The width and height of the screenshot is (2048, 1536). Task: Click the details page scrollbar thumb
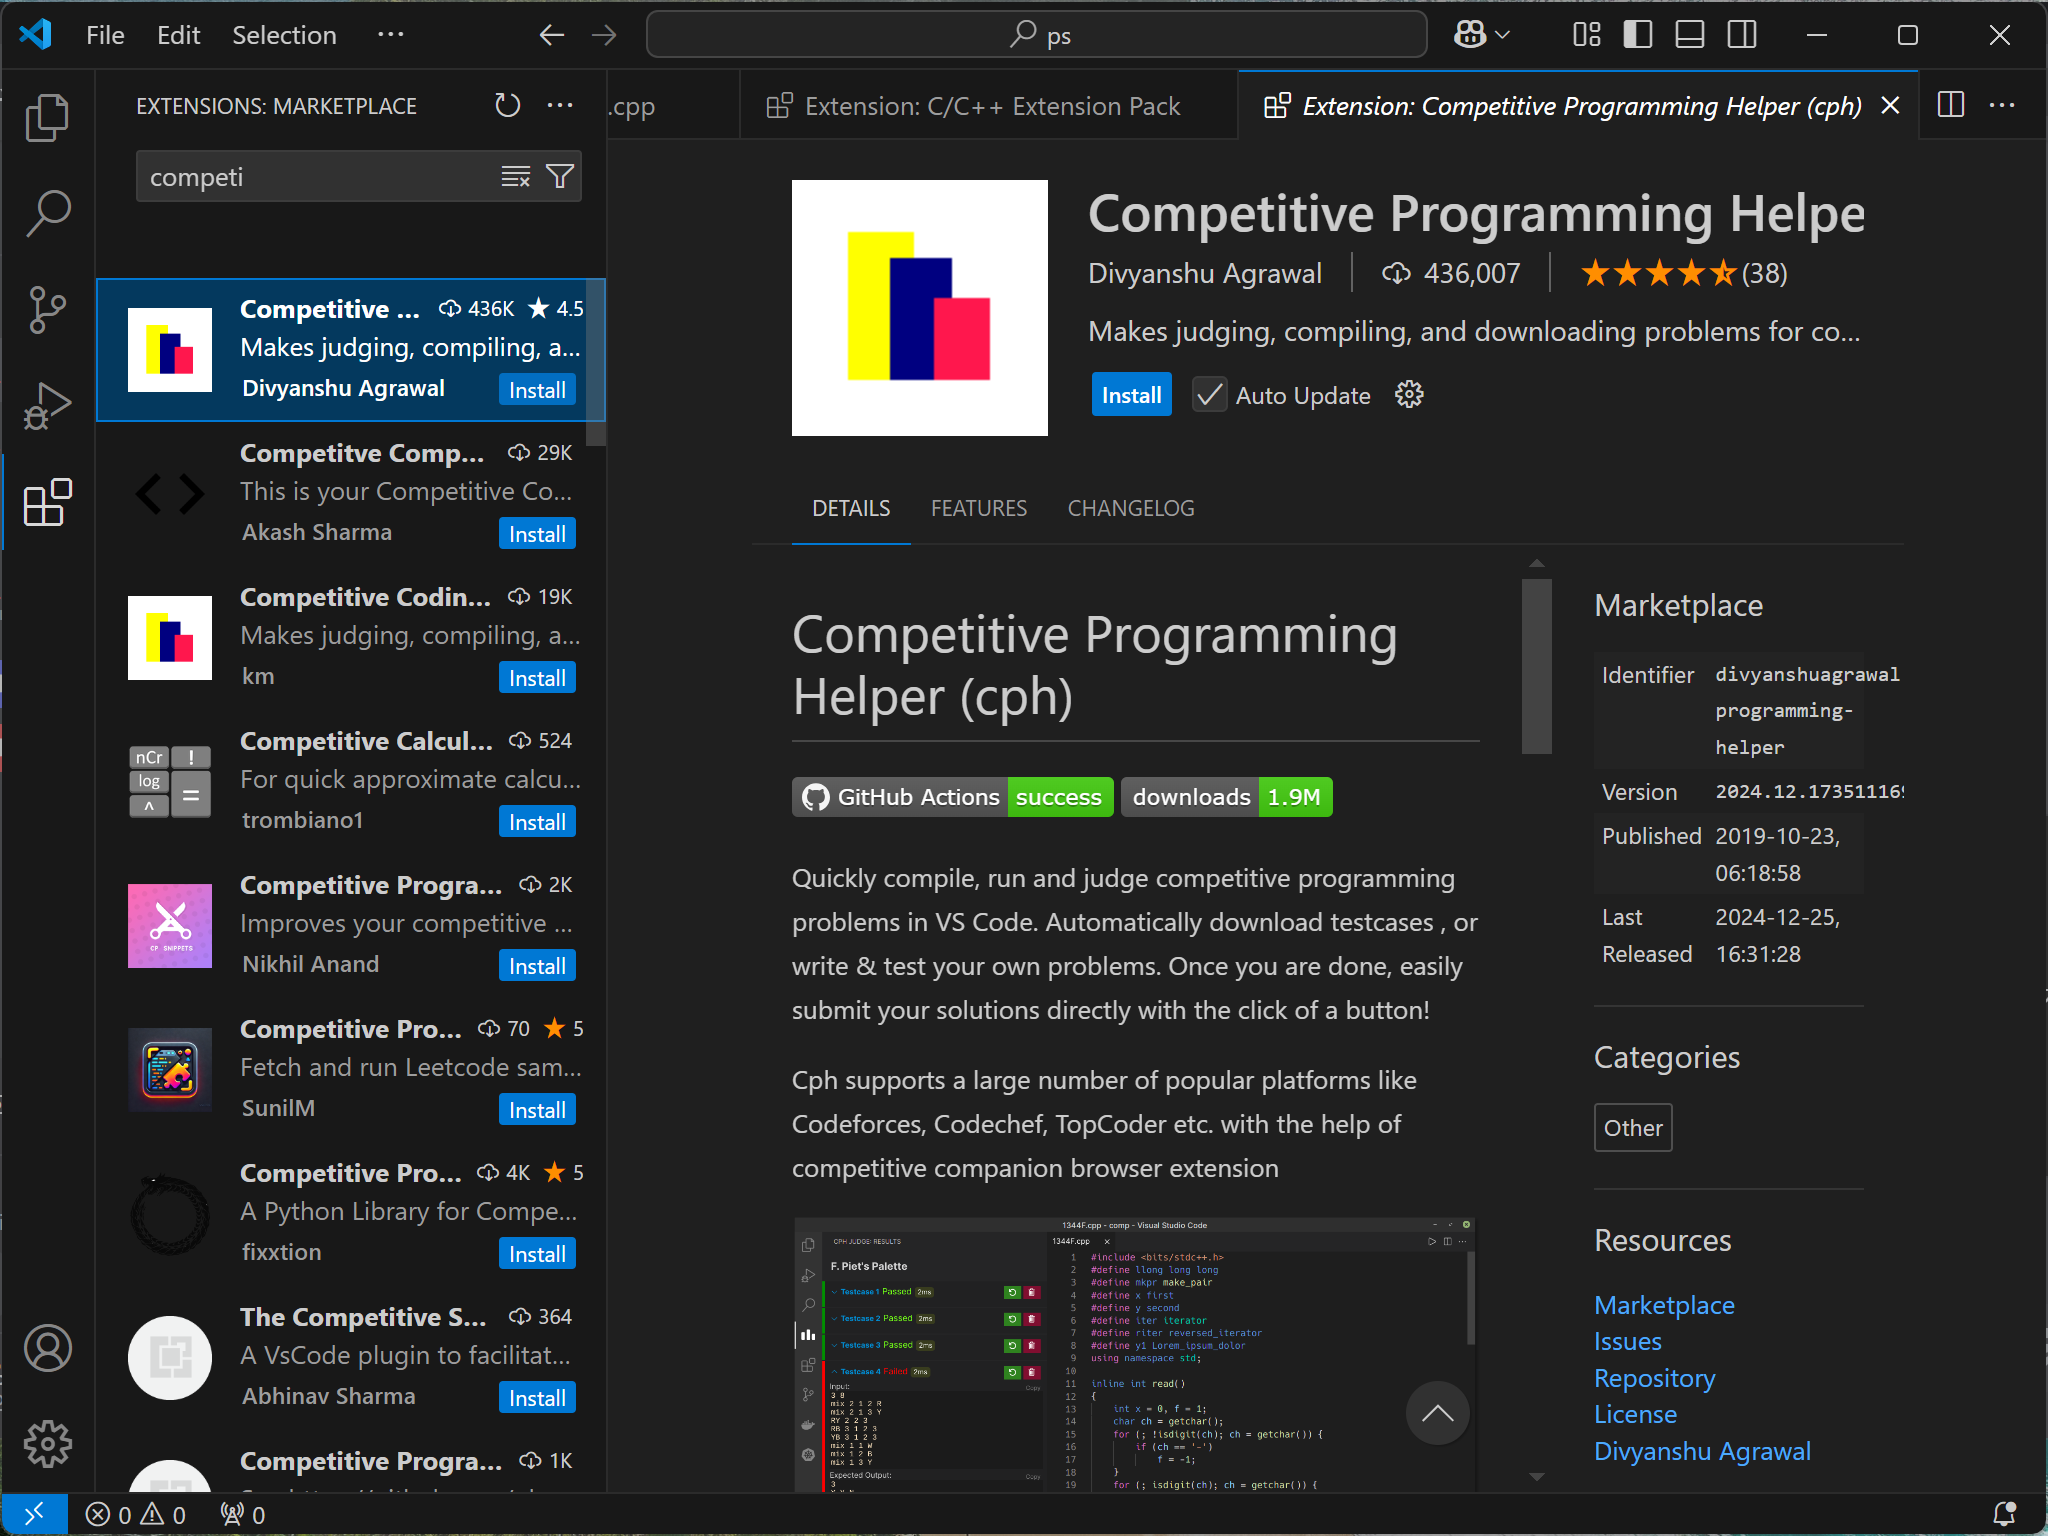pyautogui.click(x=1536, y=666)
